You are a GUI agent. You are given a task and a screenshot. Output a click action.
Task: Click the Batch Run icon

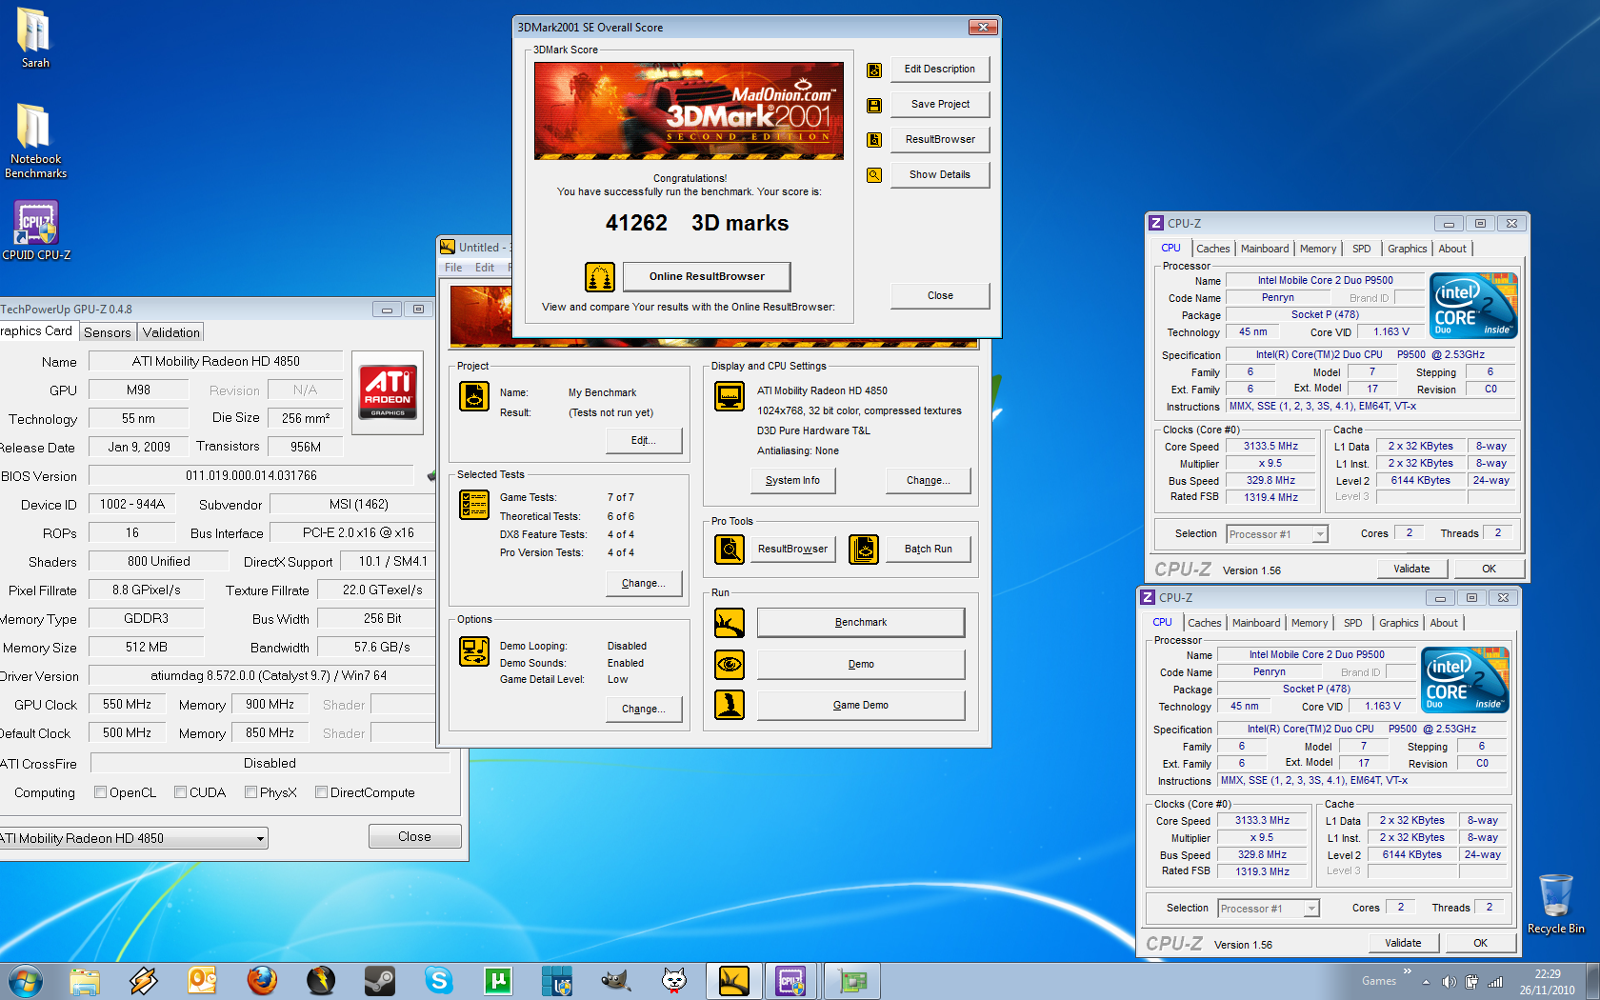[864, 549]
